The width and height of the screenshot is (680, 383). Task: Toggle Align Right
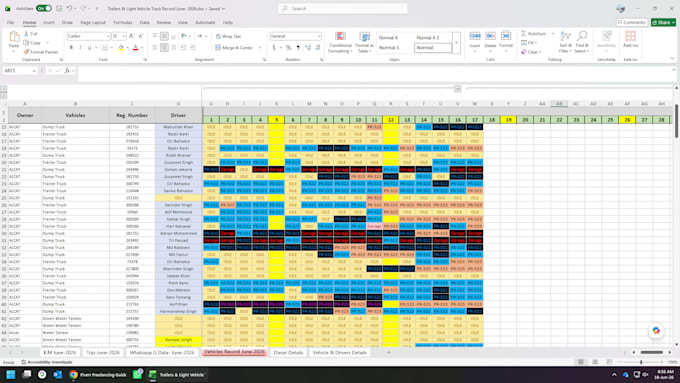coord(173,47)
